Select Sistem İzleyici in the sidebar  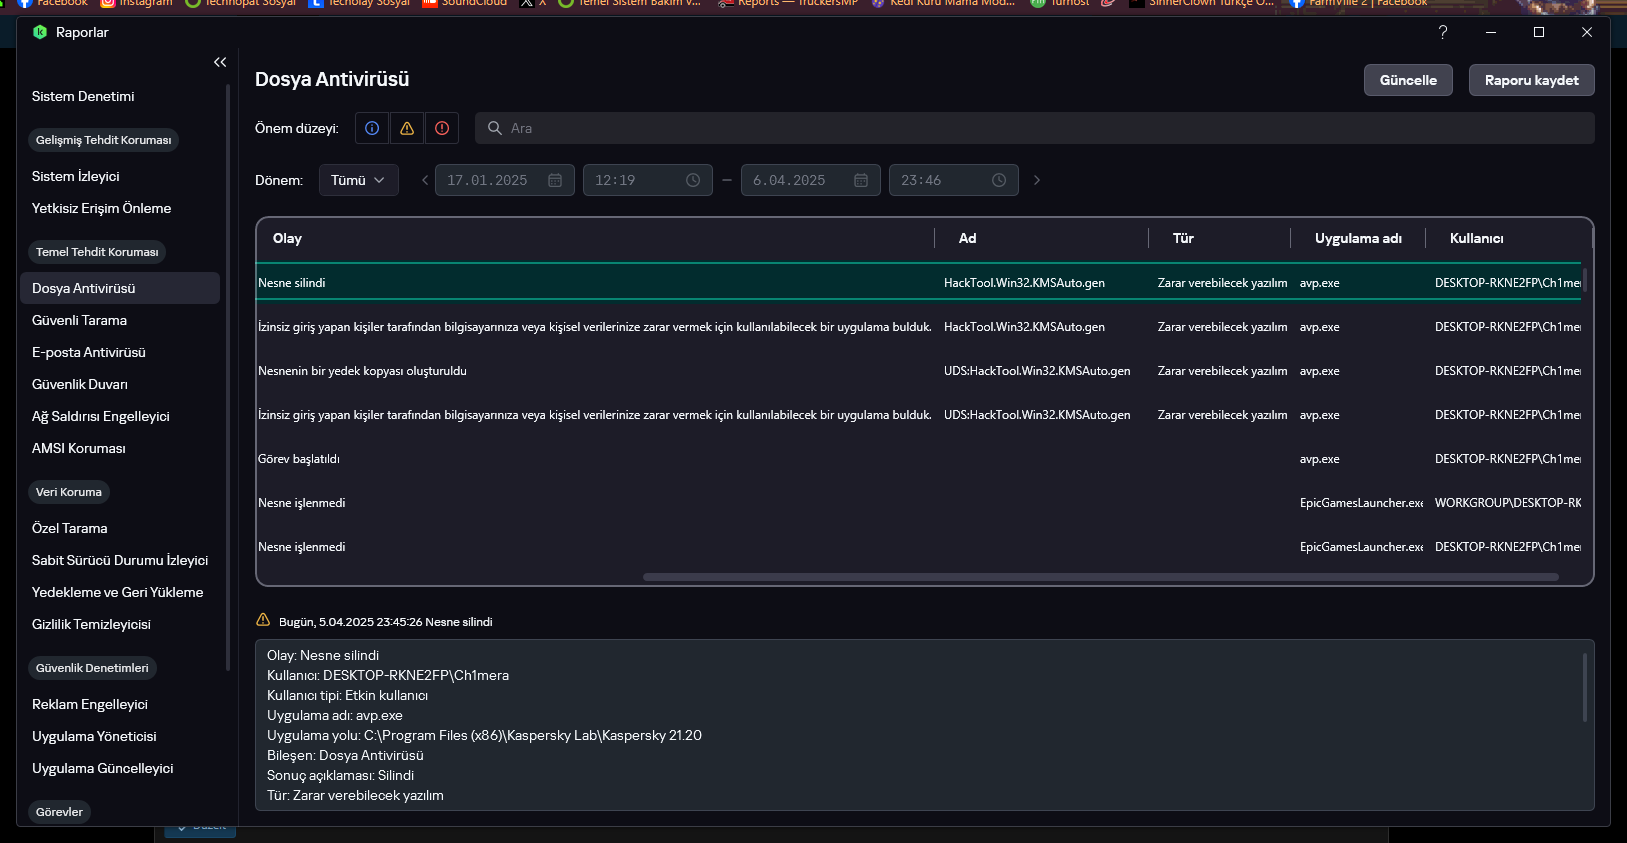click(x=76, y=176)
